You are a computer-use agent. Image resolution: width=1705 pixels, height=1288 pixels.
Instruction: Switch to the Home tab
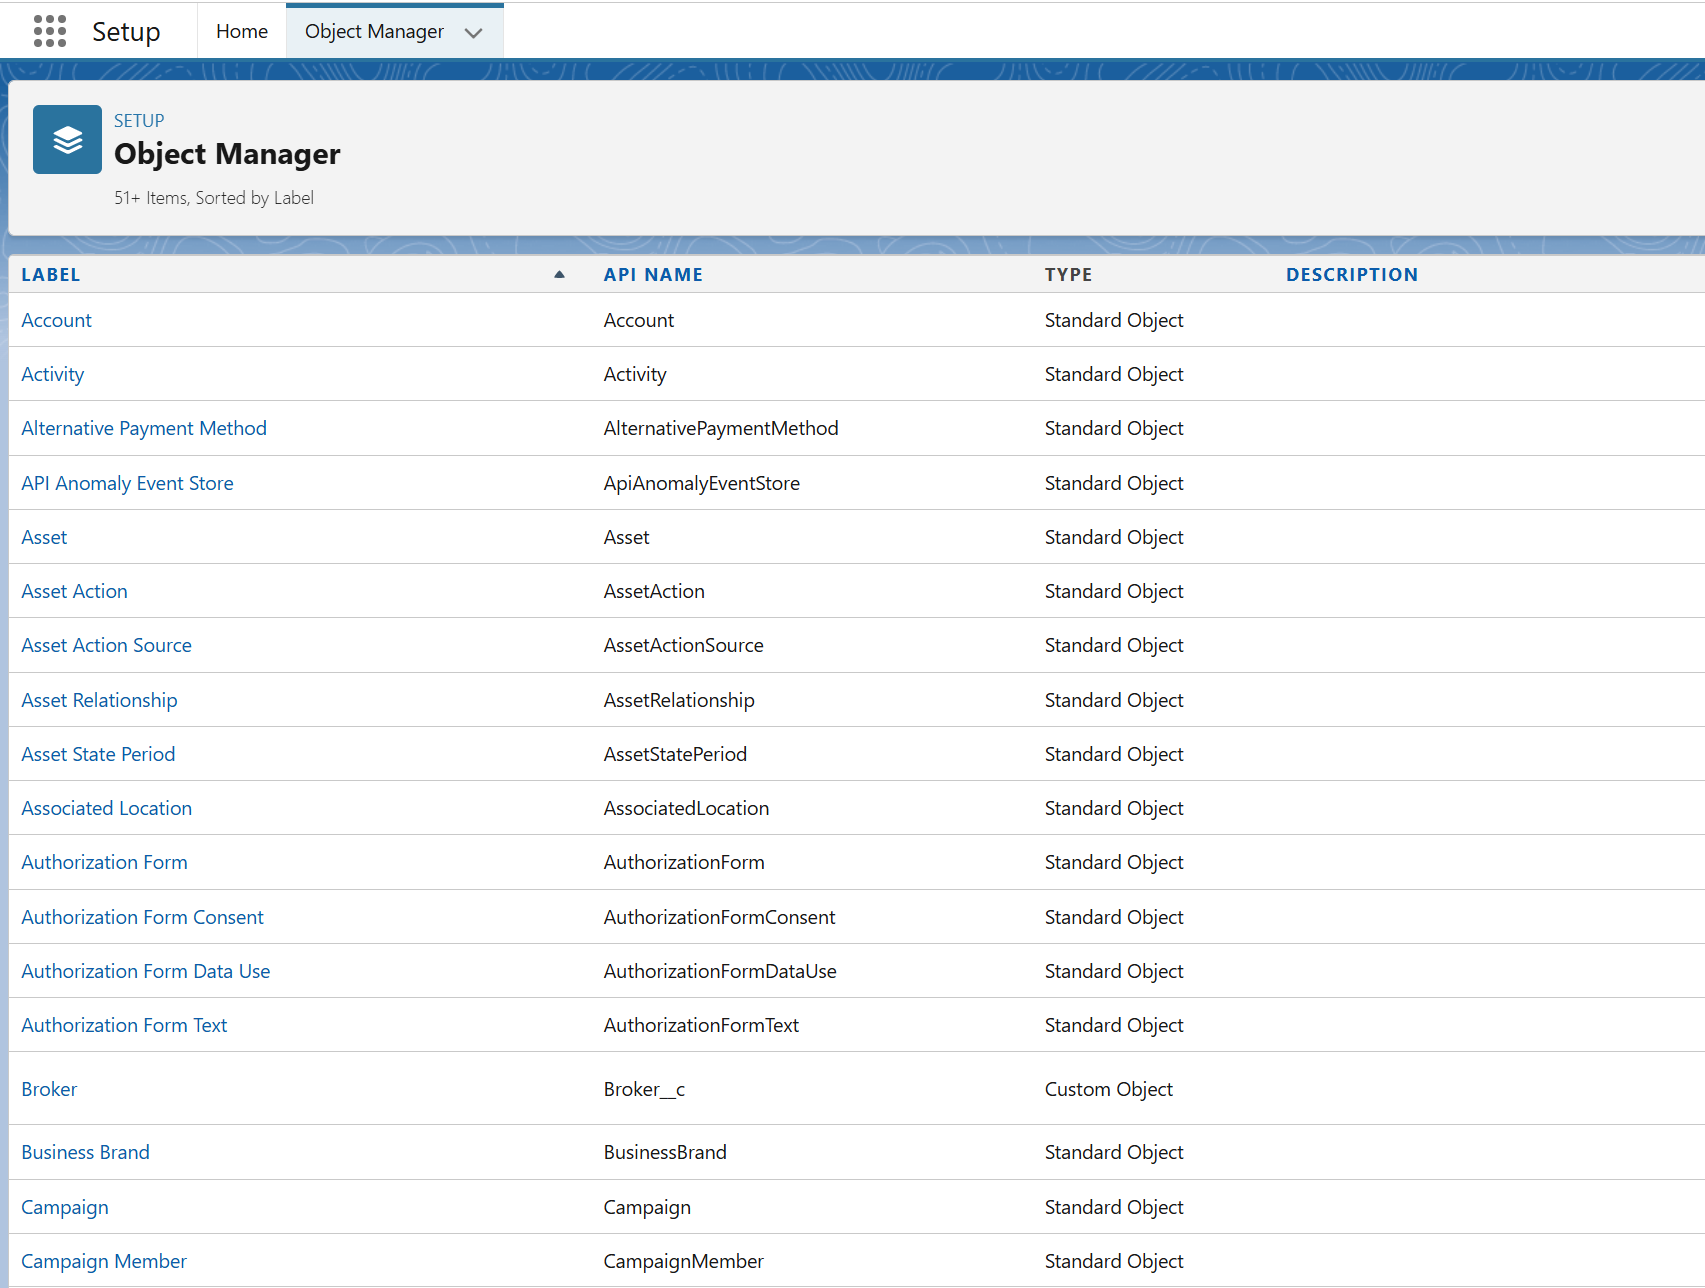tap(242, 31)
